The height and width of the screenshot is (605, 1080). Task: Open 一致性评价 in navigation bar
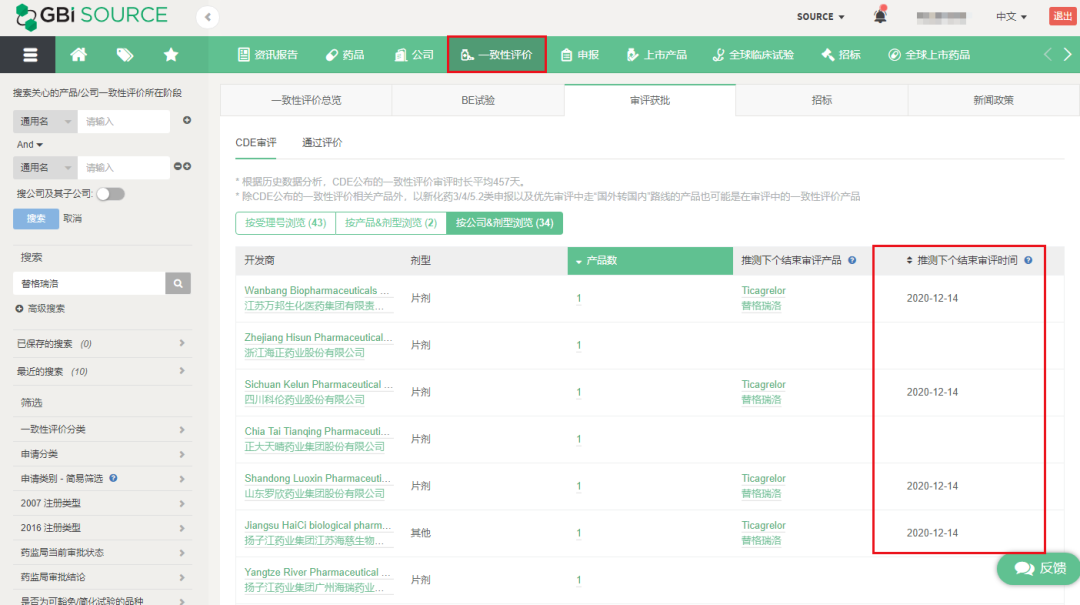497,55
